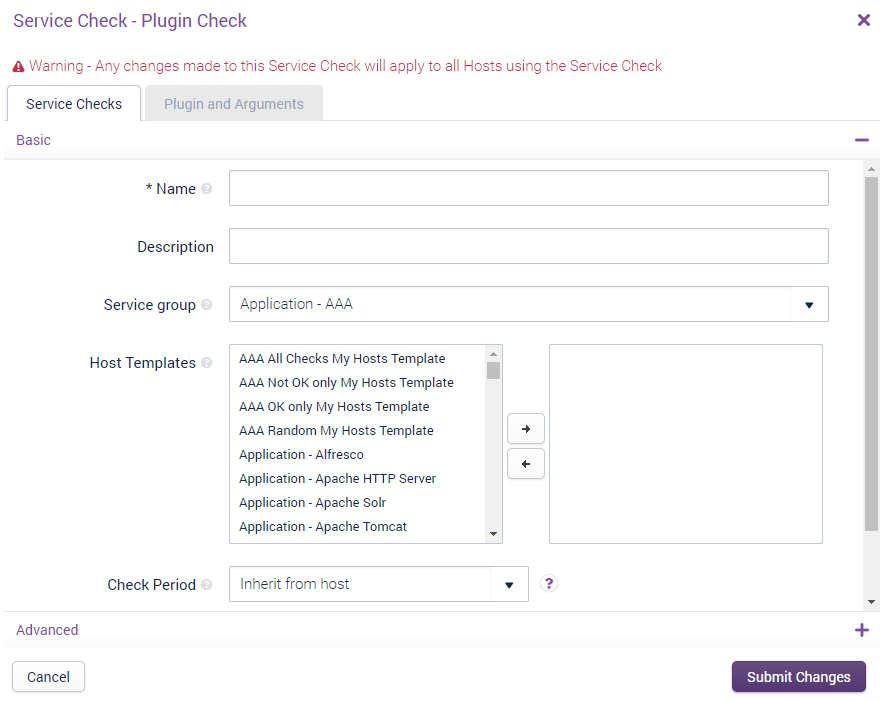
Task: Click the form scrollbar up arrow
Action: pyautogui.click(x=871, y=169)
